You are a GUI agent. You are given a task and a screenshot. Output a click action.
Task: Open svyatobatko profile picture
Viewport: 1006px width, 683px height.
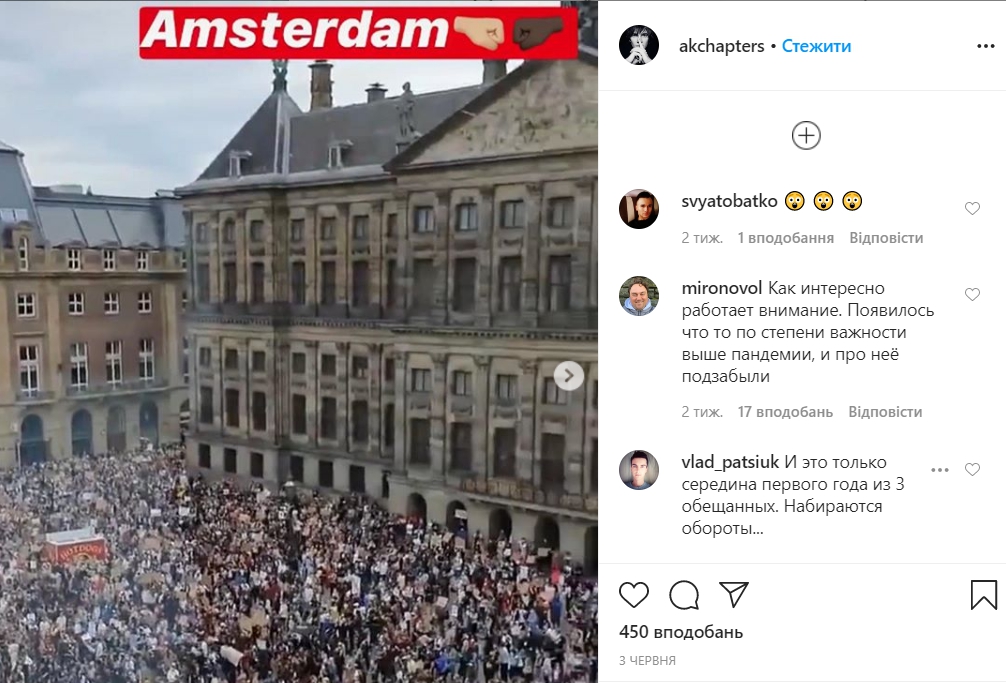pos(639,209)
